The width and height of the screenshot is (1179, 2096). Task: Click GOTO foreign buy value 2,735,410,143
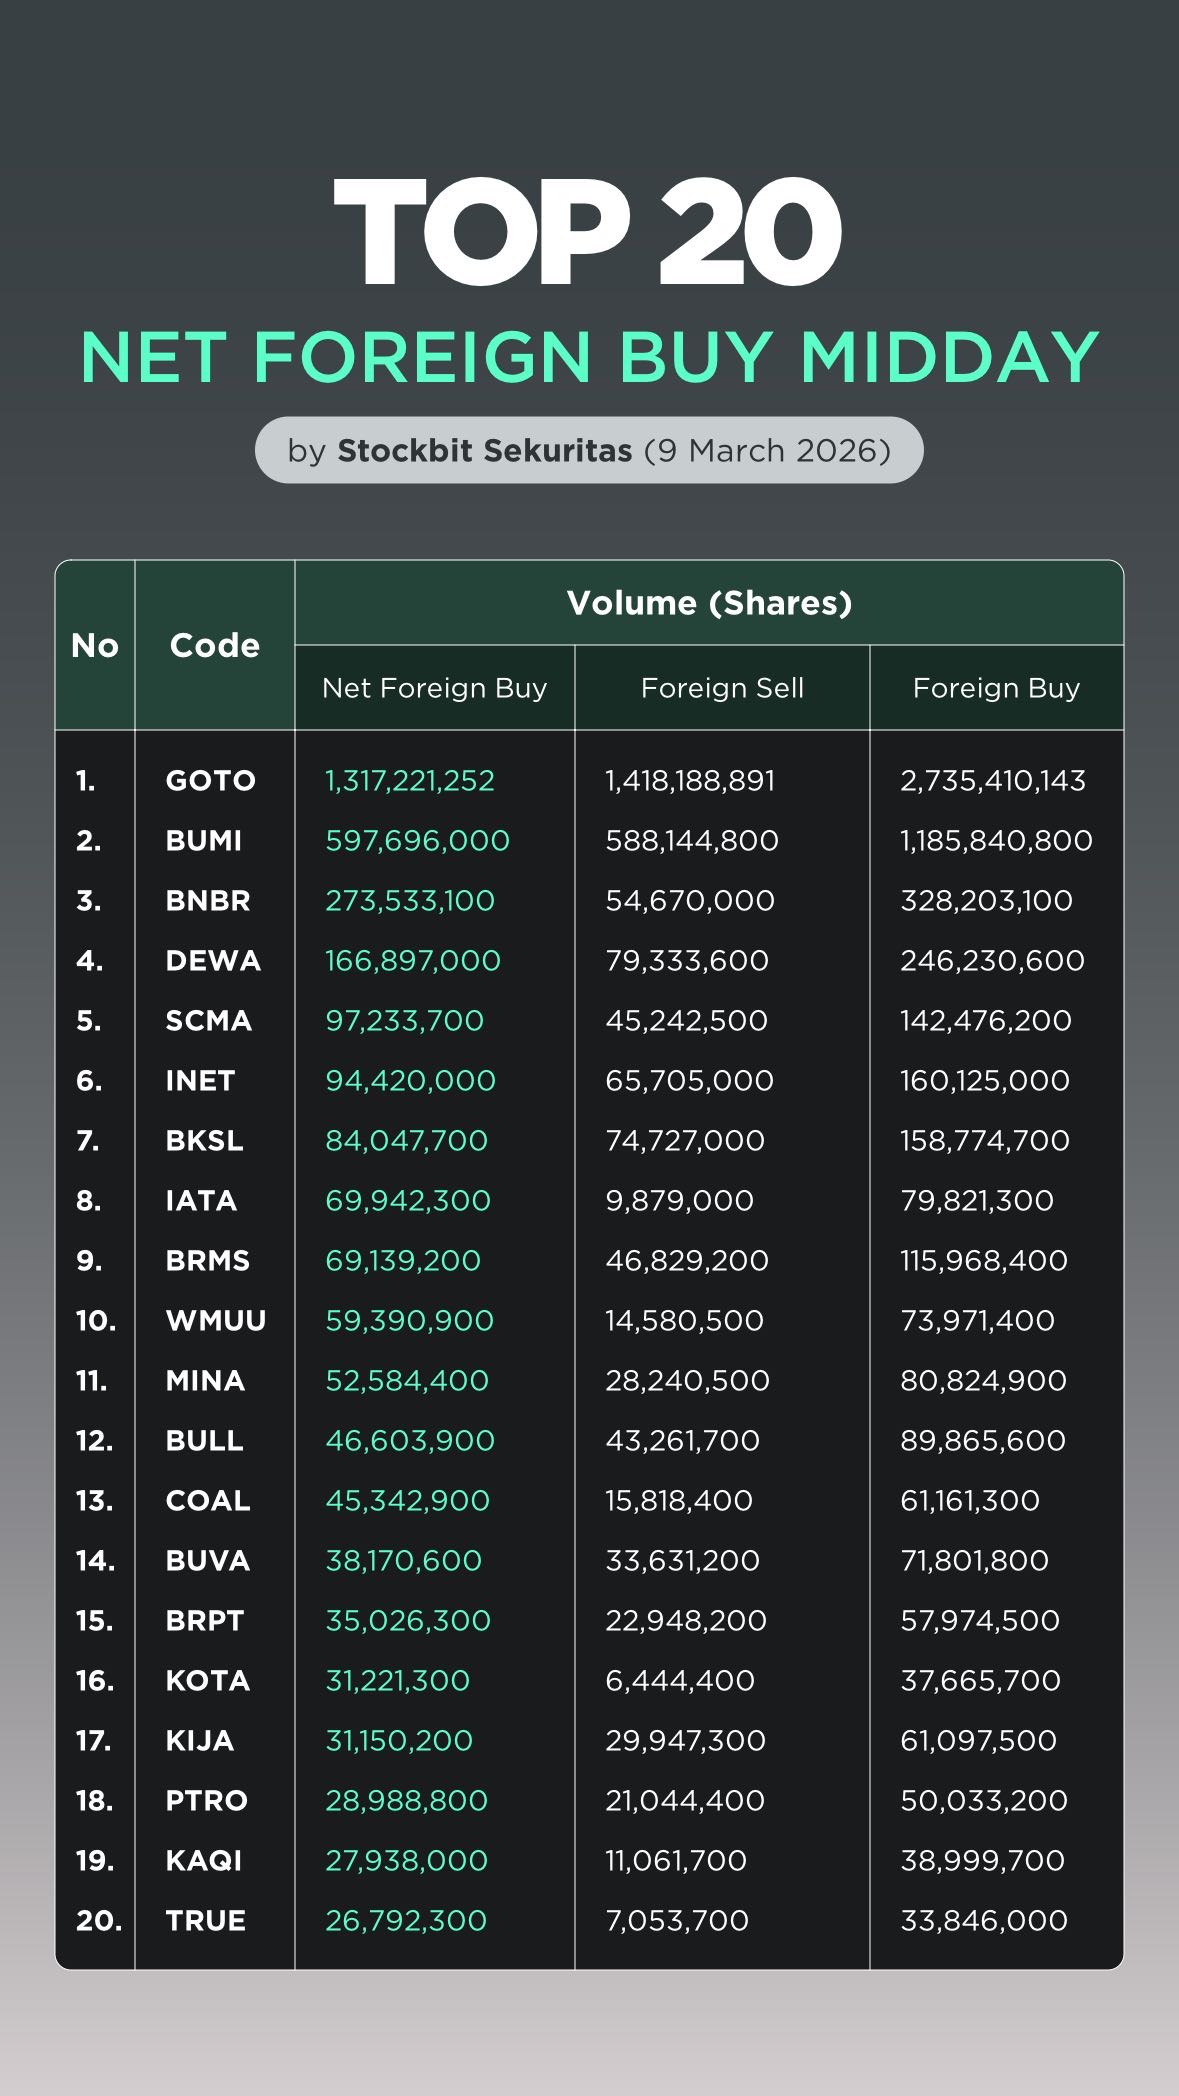click(x=992, y=780)
